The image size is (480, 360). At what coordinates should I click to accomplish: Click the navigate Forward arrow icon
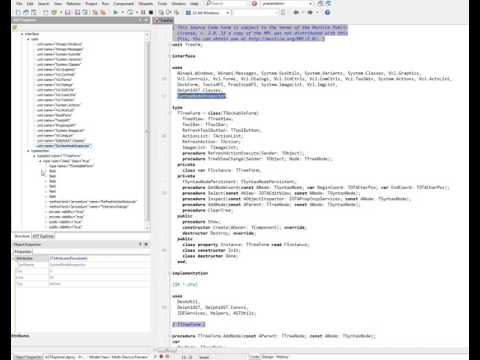(x=310, y=12)
